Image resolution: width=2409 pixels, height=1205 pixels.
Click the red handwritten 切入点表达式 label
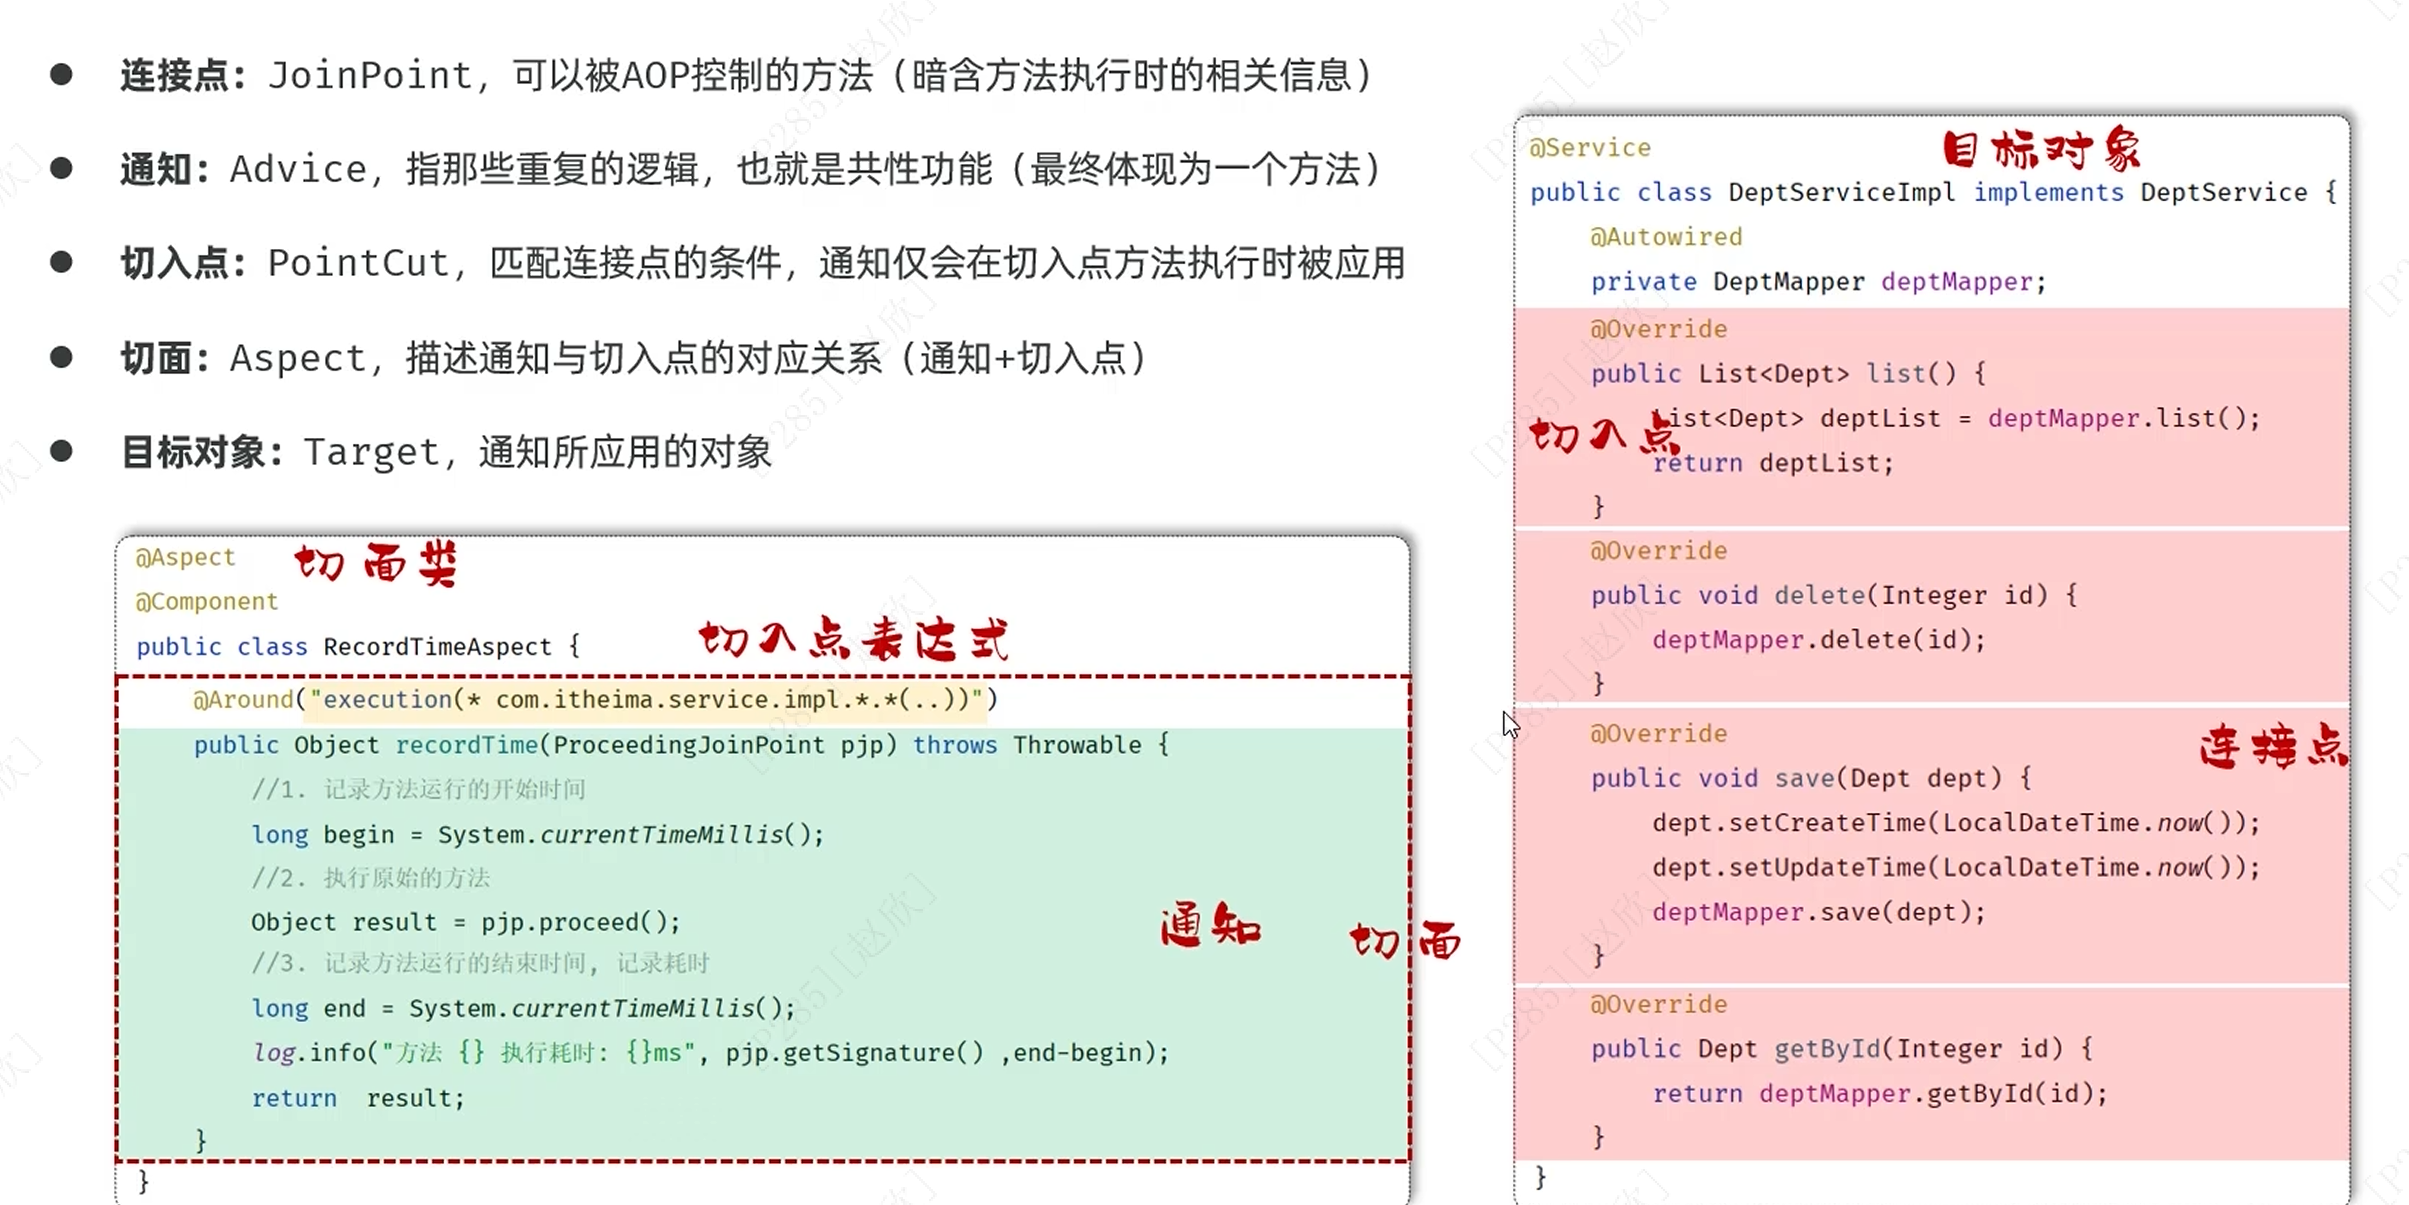coord(853,639)
